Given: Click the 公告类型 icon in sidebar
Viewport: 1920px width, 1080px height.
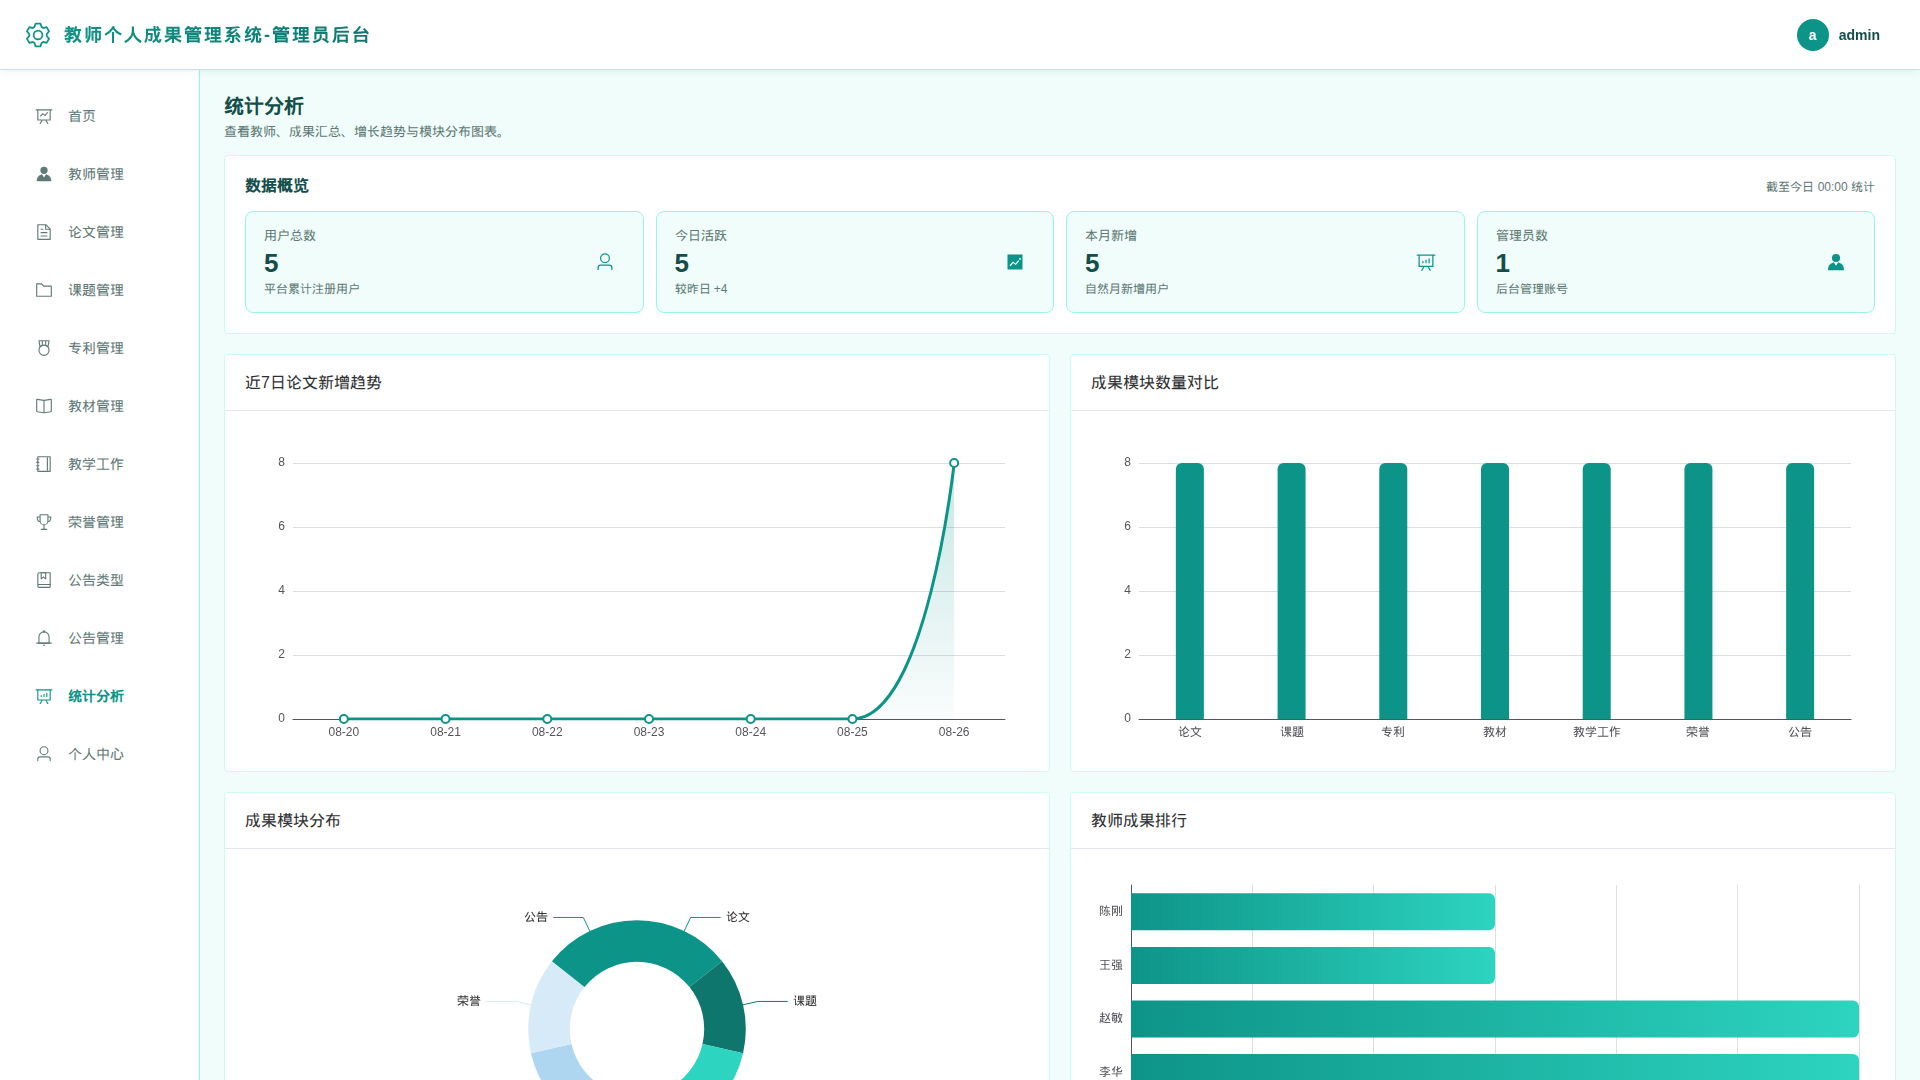Looking at the screenshot, I should 44,580.
